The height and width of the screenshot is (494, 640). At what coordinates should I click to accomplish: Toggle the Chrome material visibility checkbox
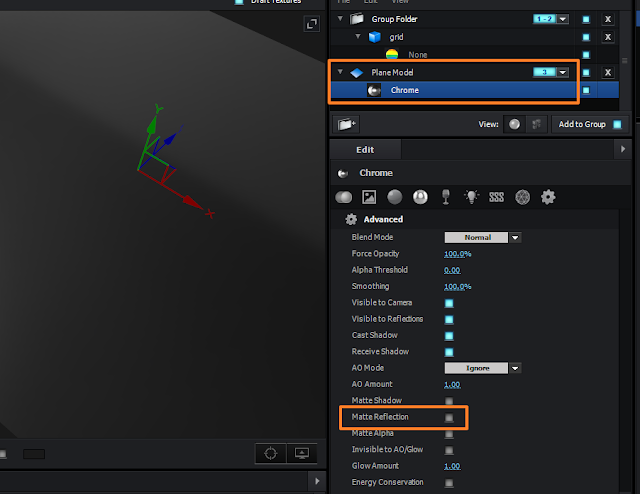[x=586, y=90]
